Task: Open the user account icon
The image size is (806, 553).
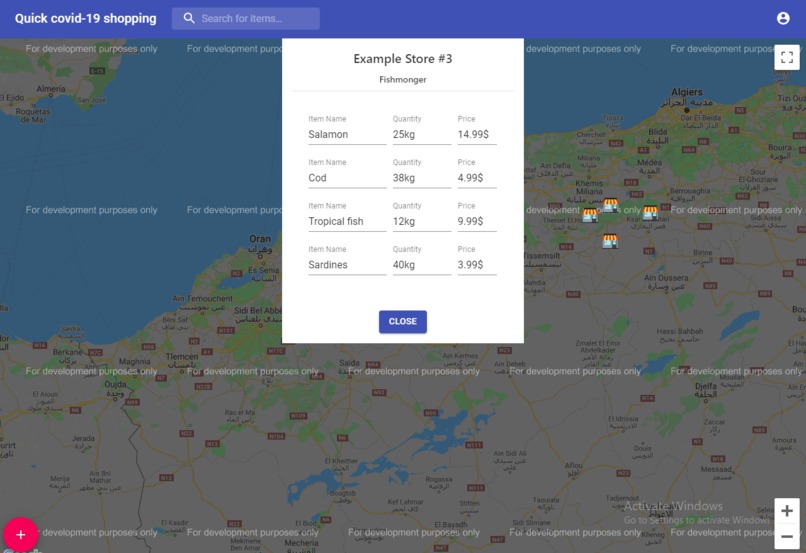Action: 783,19
